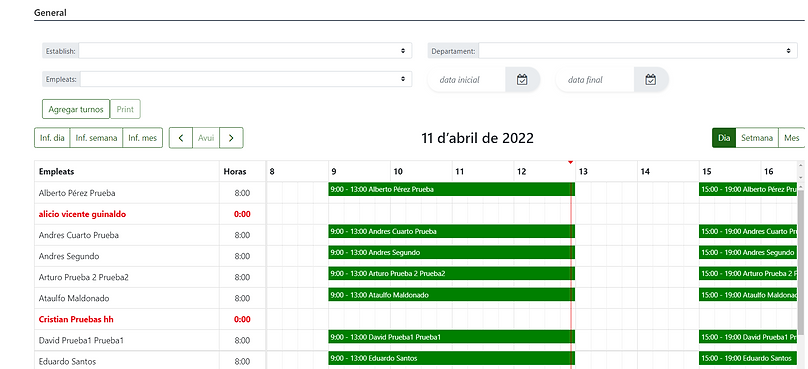Click employee David Prueba1 Prueba1 name
Image resolution: width=808 pixels, height=369 pixels.
click(x=81, y=341)
